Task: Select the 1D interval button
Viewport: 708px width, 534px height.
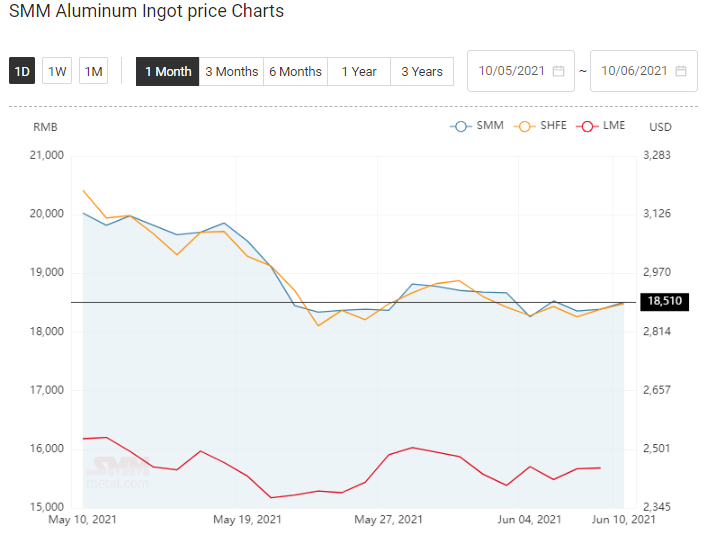Action: click(x=22, y=71)
